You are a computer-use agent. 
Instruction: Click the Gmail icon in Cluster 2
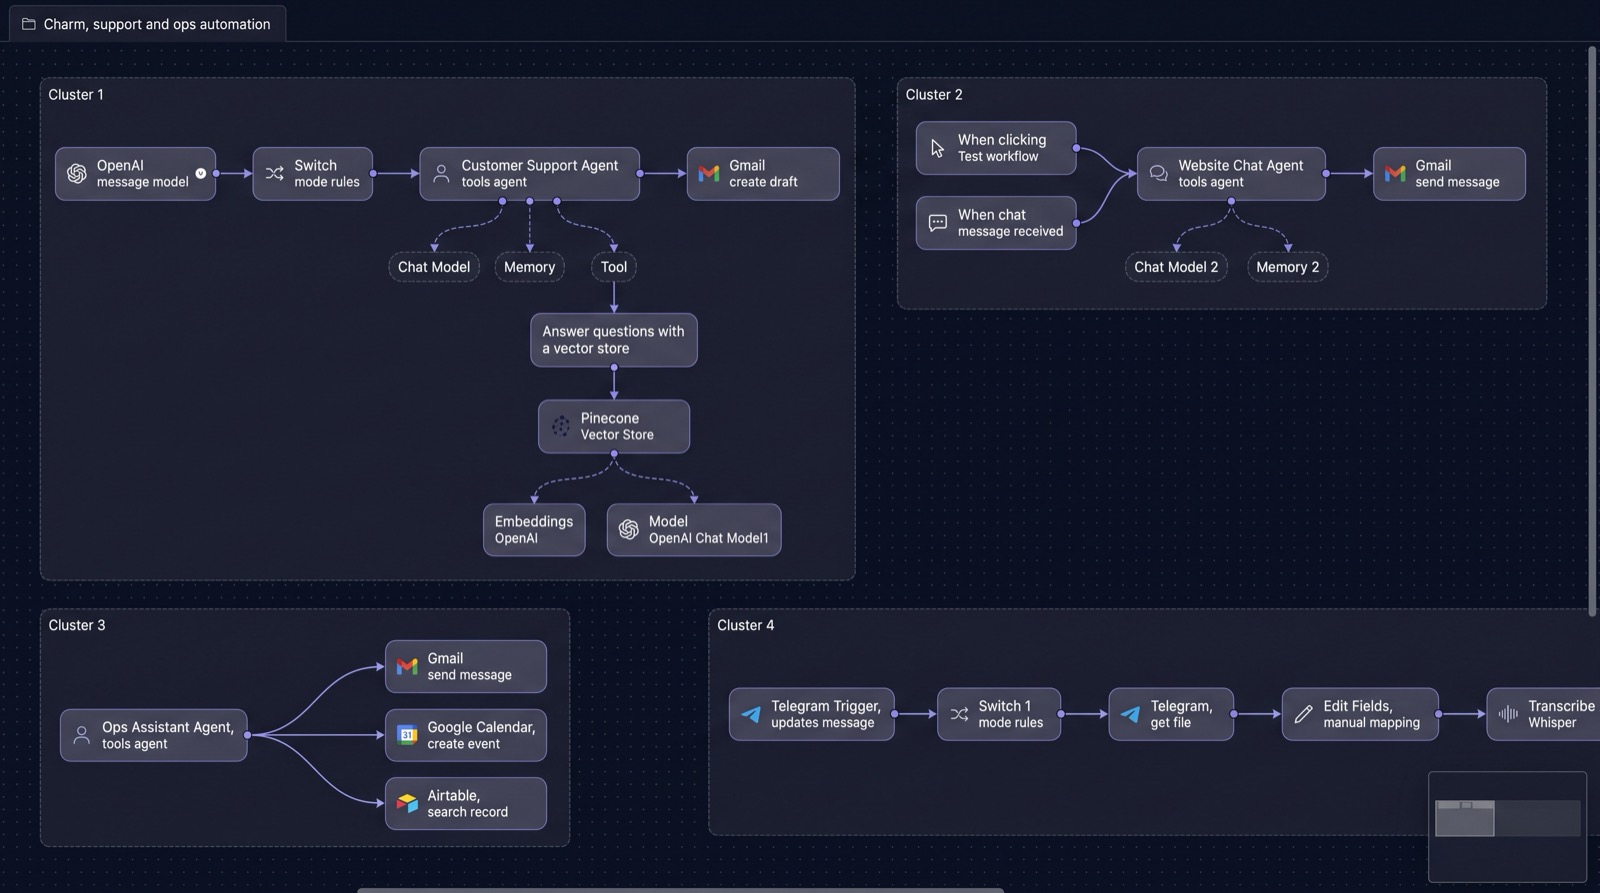tap(1395, 174)
